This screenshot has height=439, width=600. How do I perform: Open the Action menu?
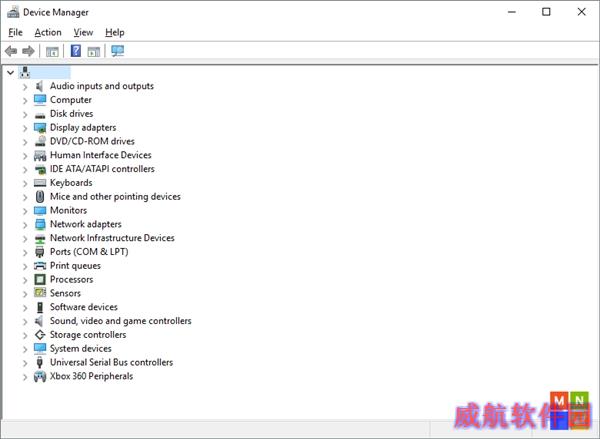[48, 33]
